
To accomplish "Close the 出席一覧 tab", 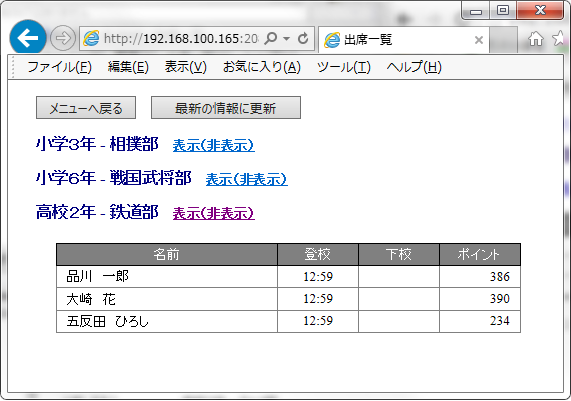I will [x=479, y=40].
